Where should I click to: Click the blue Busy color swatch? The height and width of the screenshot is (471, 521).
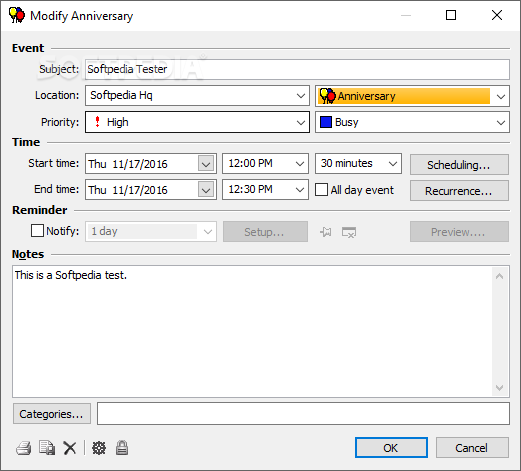pos(326,122)
